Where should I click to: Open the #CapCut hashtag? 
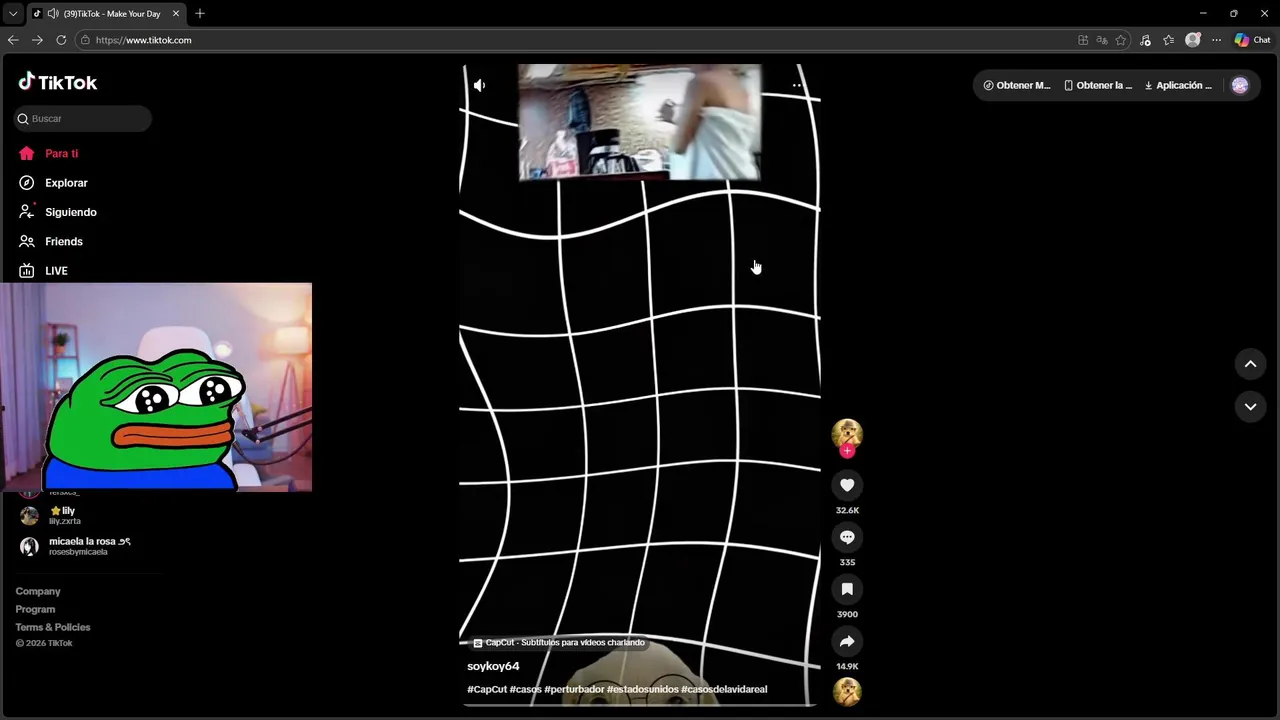(x=487, y=689)
